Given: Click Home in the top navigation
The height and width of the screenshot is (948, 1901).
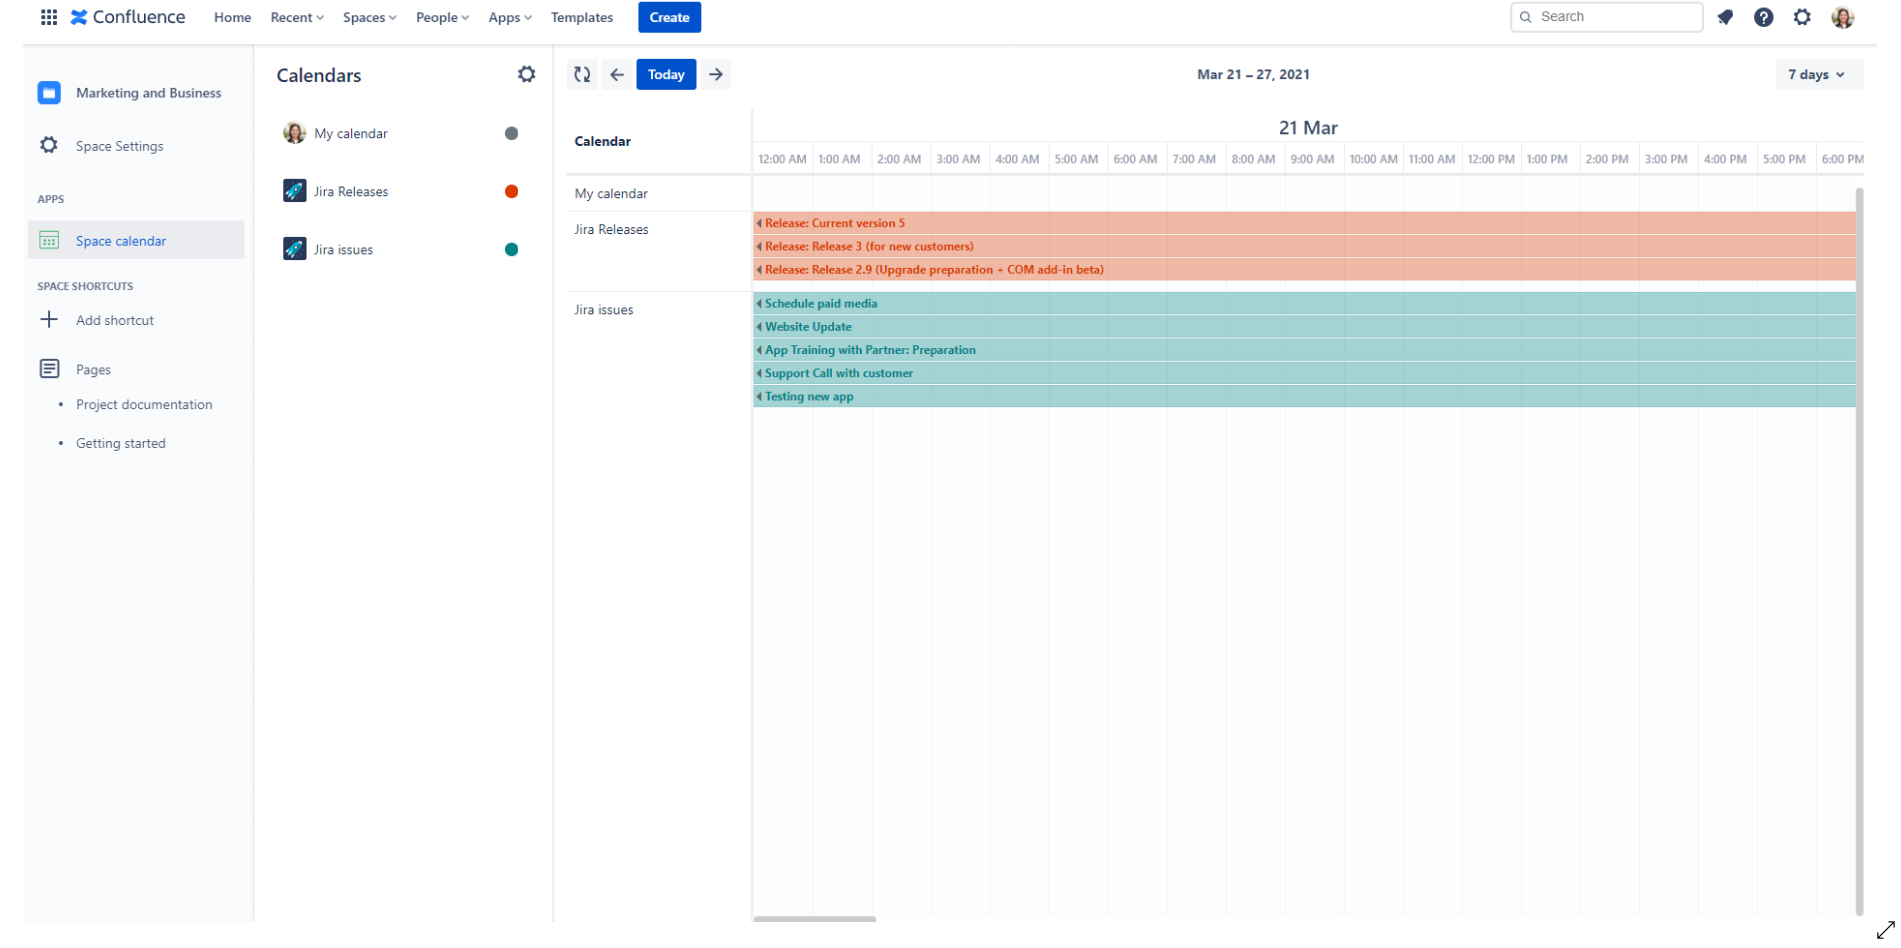Looking at the screenshot, I should [x=232, y=17].
